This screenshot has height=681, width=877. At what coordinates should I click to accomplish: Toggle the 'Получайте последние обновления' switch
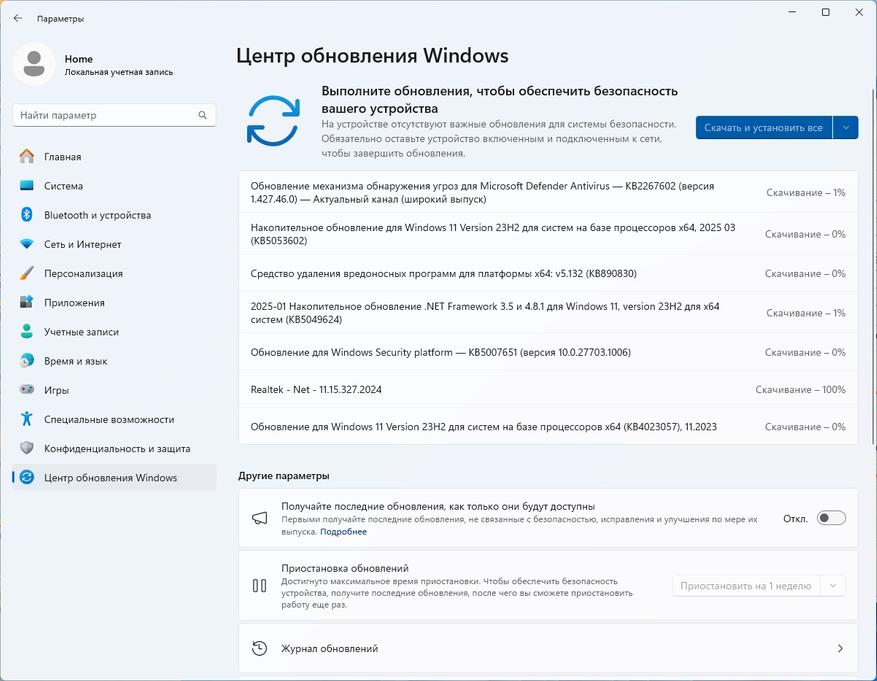point(831,518)
